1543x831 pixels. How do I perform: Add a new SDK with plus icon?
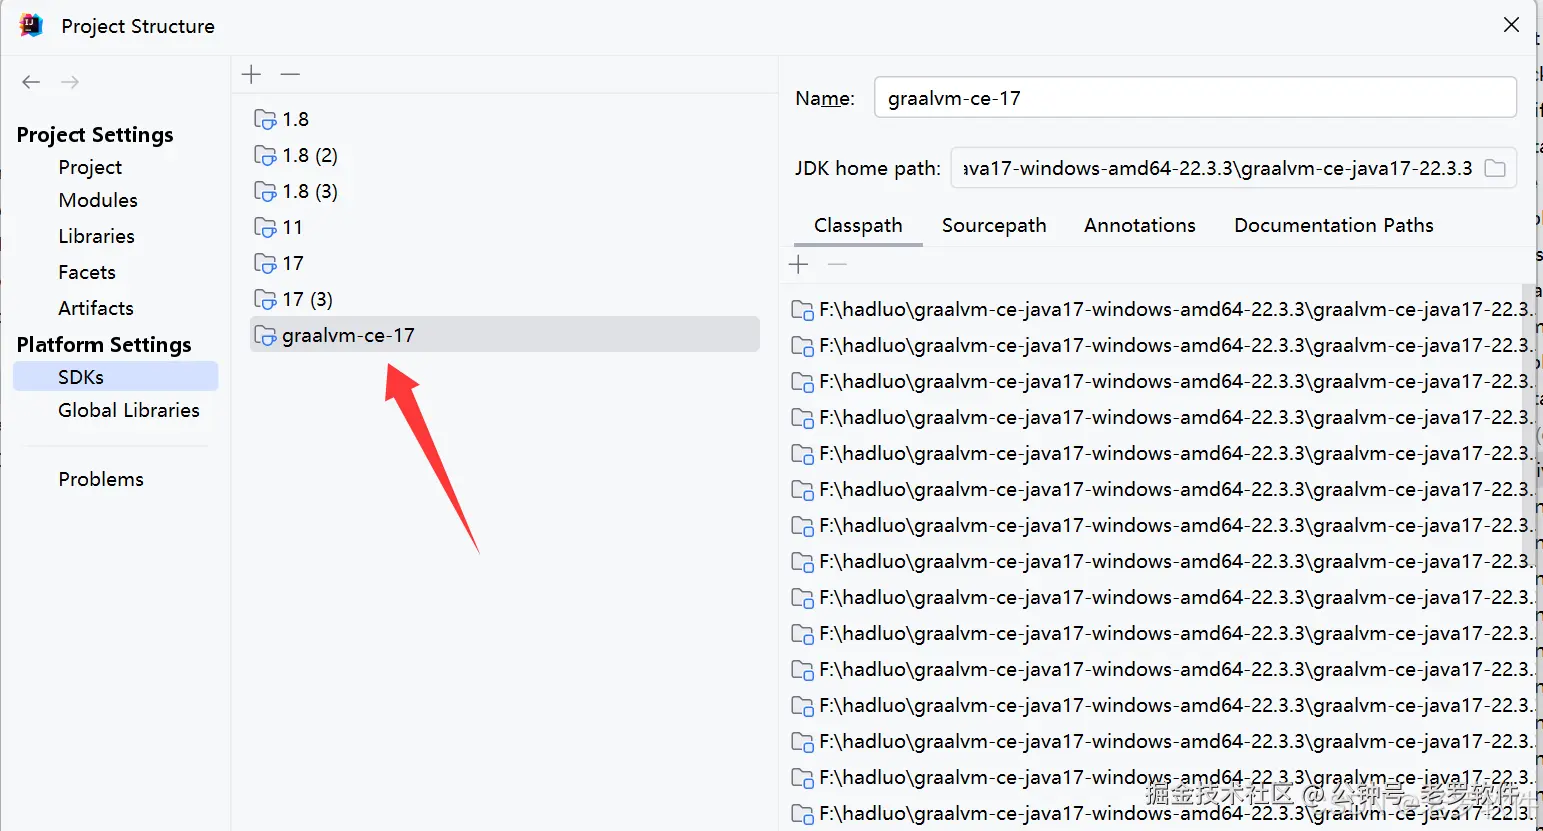252,74
